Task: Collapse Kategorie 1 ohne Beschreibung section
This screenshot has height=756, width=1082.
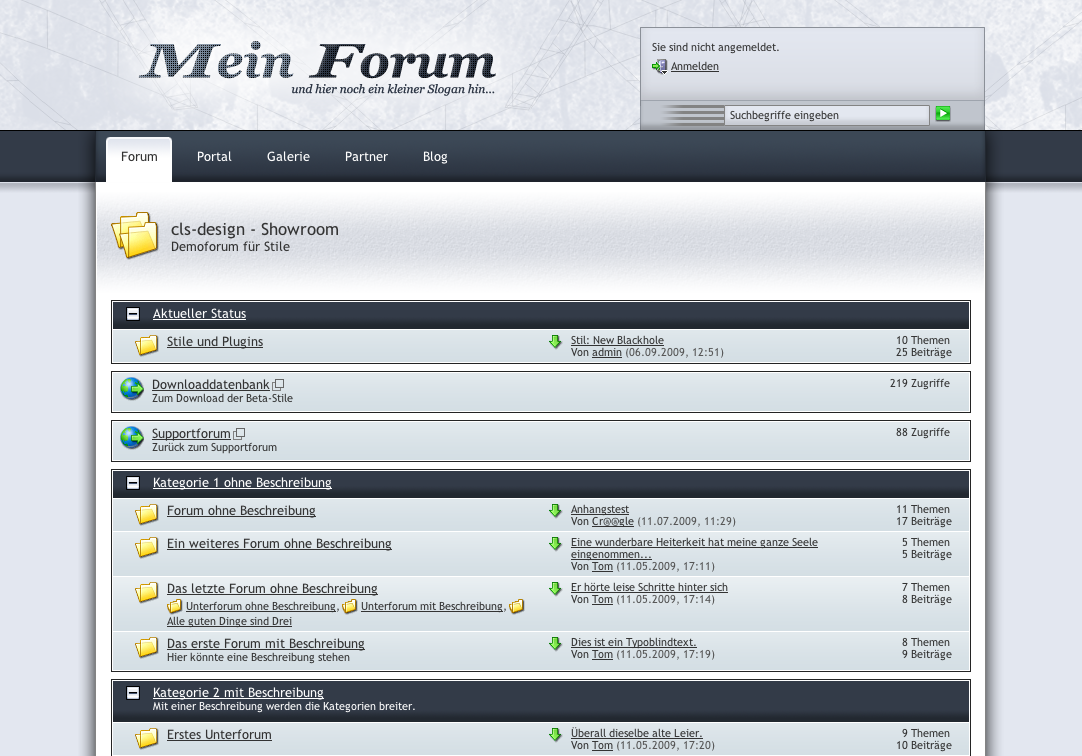Action: point(133,483)
